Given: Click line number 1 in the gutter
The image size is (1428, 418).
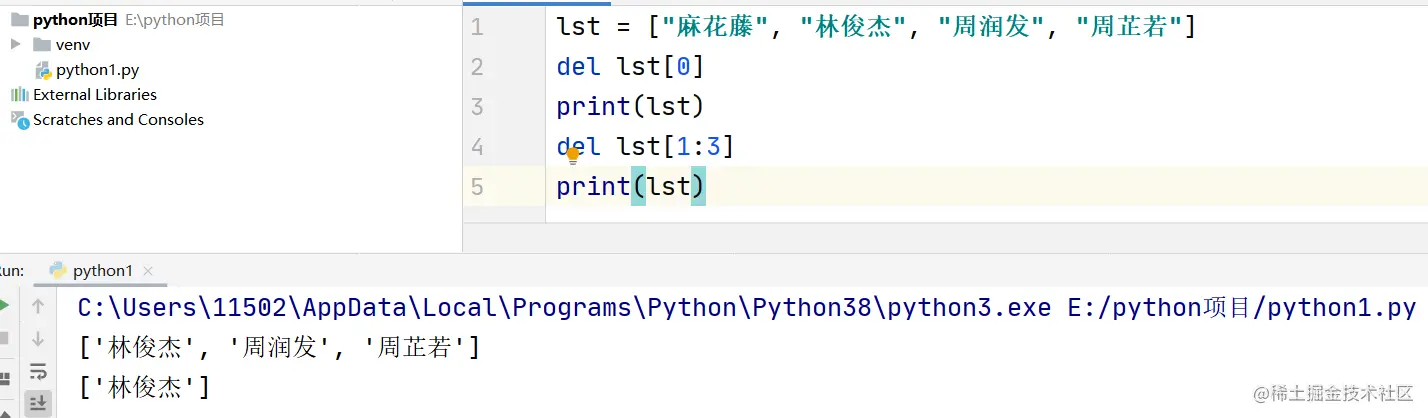Looking at the screenshot, I should [x=476, y=27].
